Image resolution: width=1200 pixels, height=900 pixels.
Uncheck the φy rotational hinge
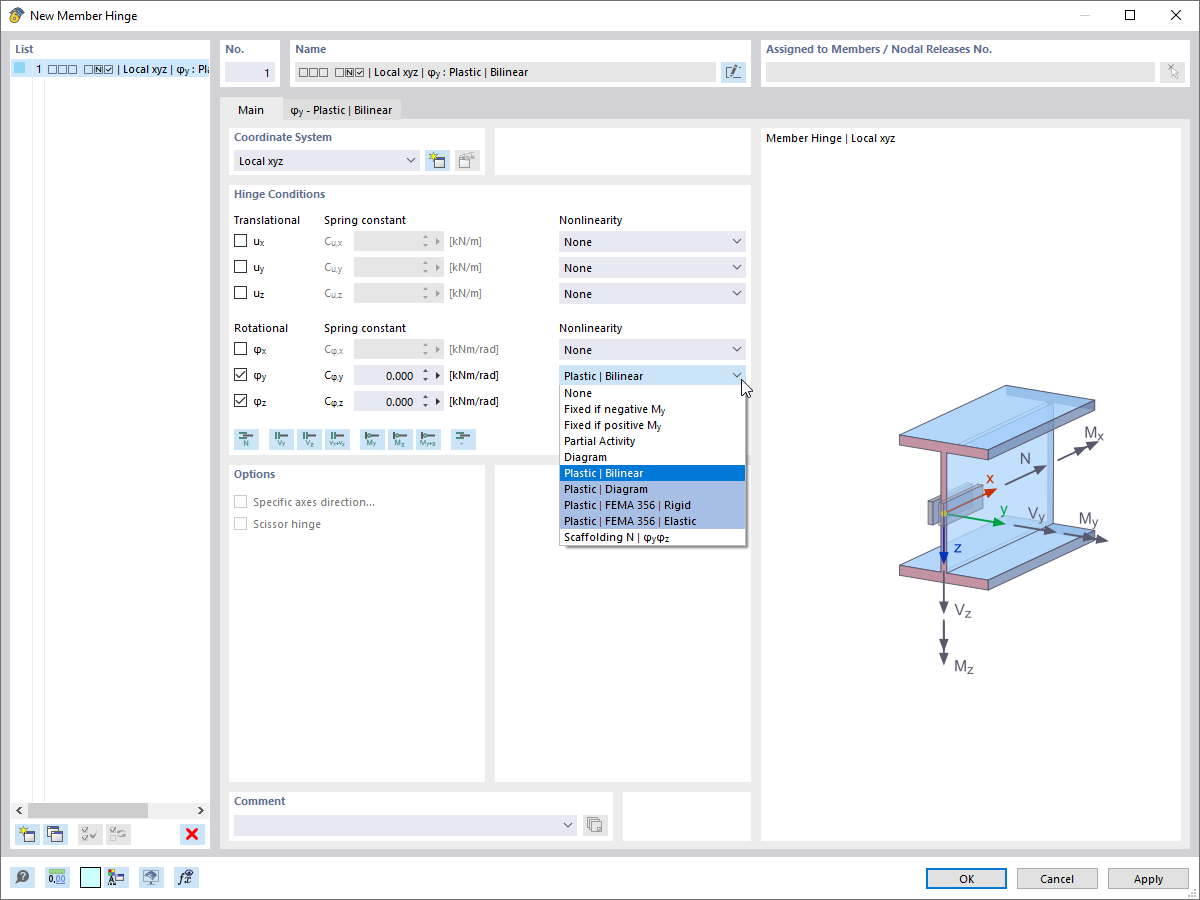[240, 375]
